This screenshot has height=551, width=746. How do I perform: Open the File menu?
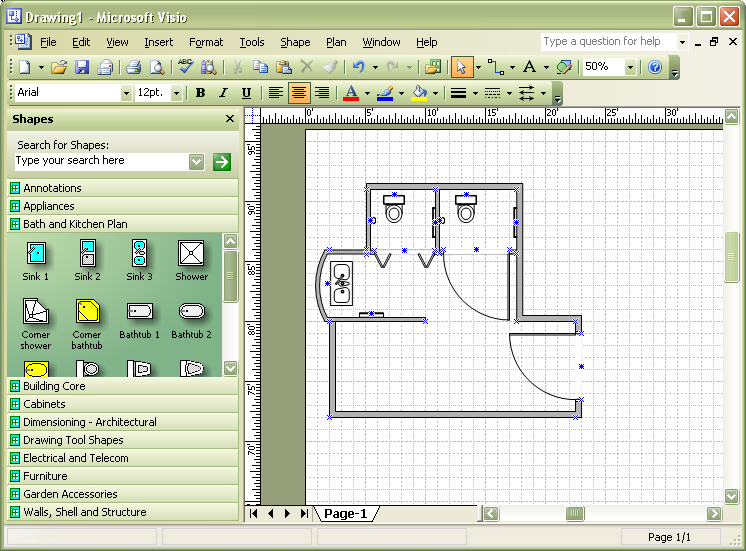[x=48, y=42]
